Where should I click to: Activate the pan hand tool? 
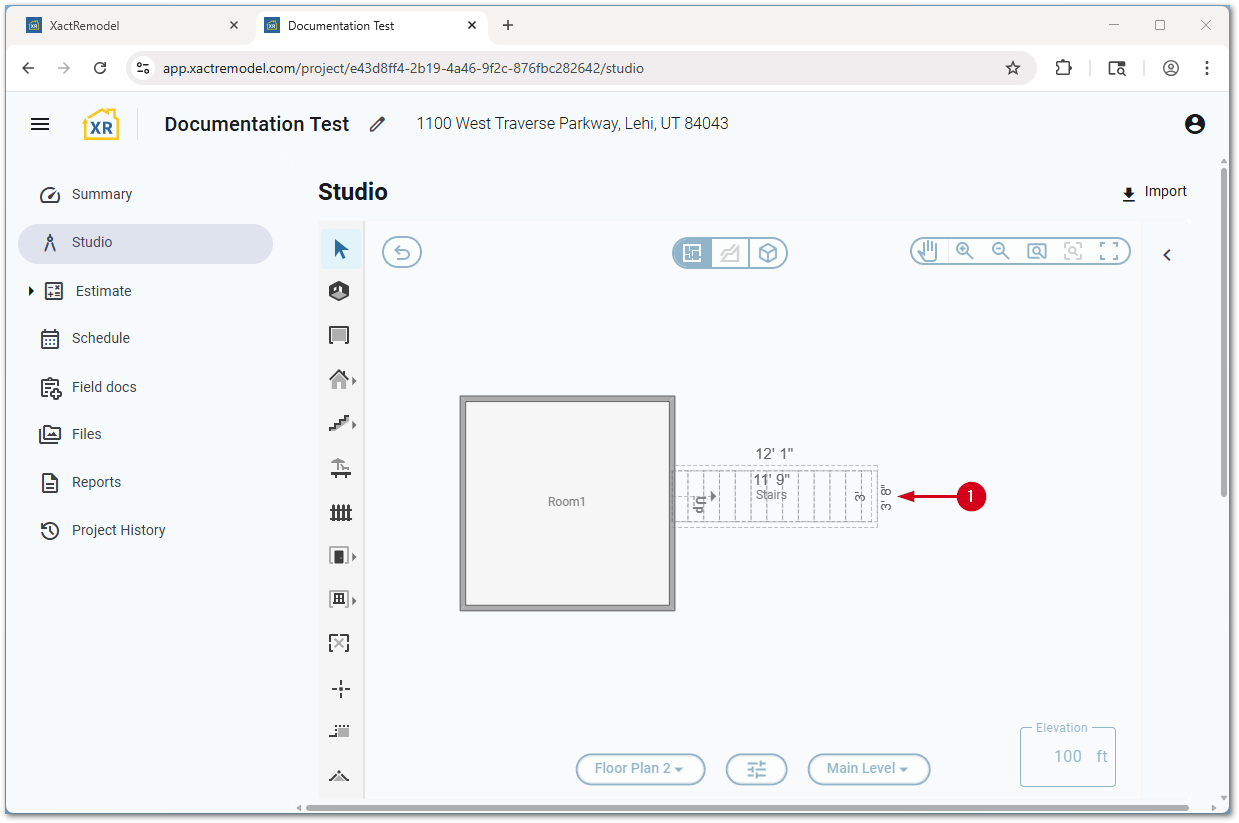point(929,252)
